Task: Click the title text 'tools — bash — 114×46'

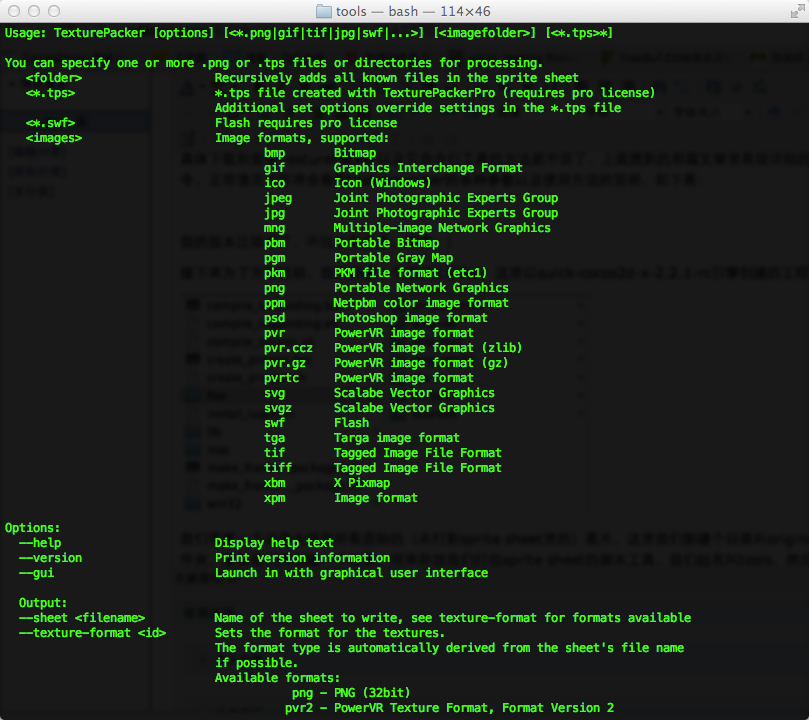Action: [x=413, y=11]
